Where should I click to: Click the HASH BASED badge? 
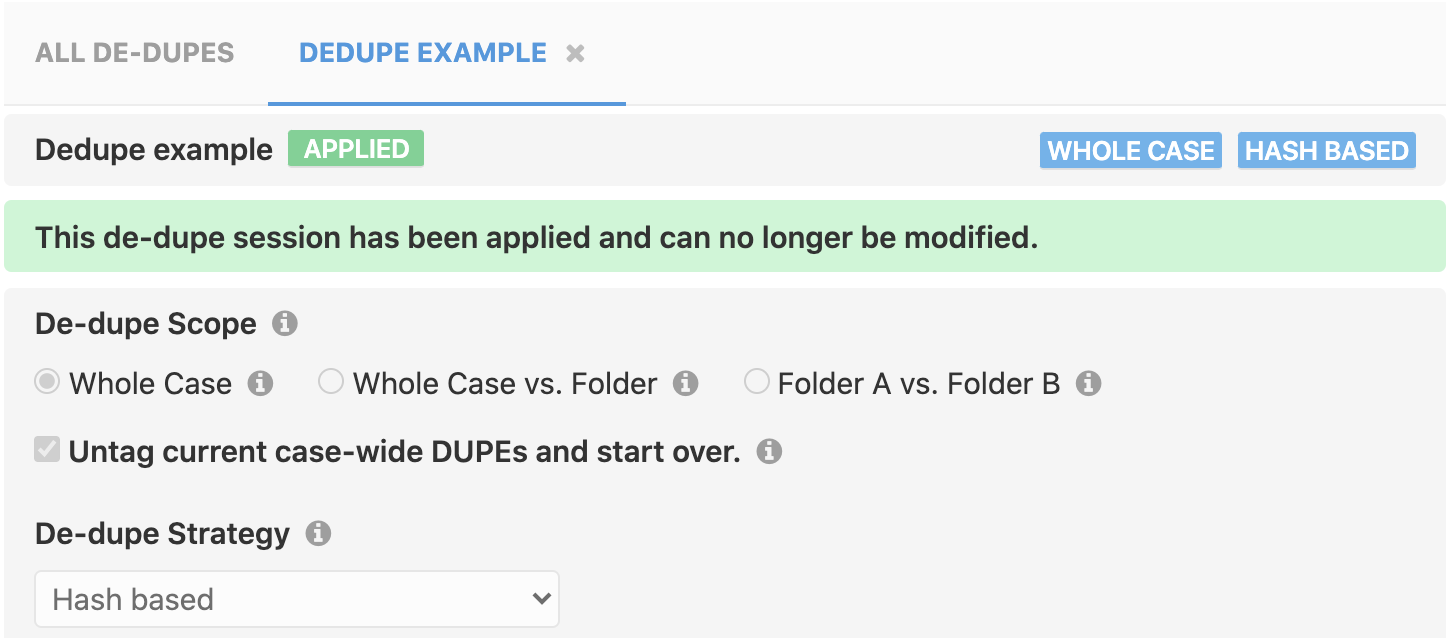tap(1326, 150)
